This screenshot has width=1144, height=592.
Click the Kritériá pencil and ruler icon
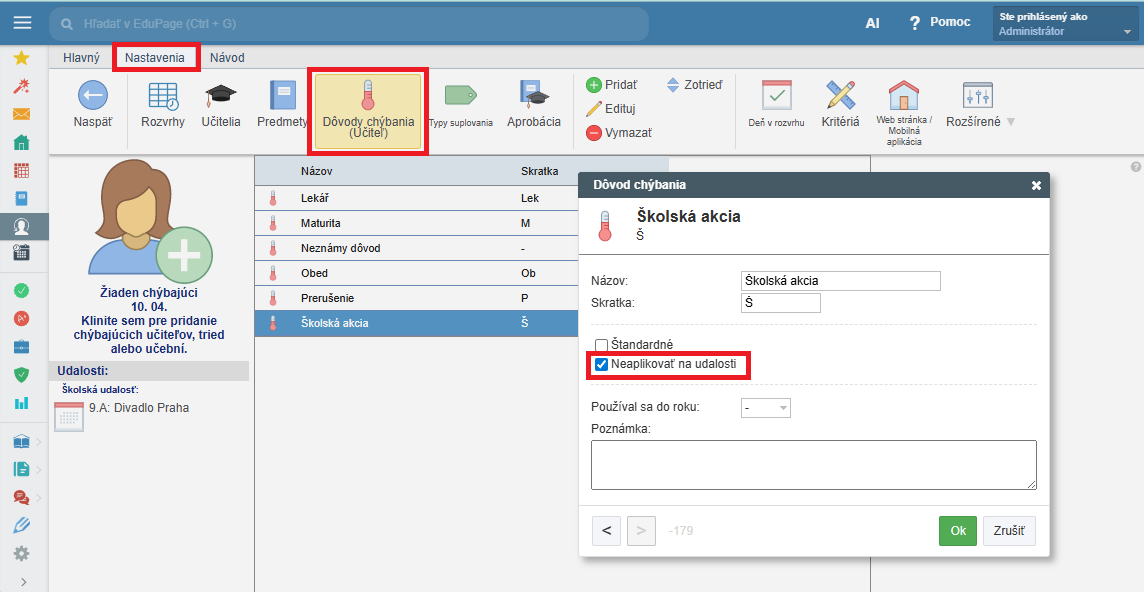click(x=840, y=97)
